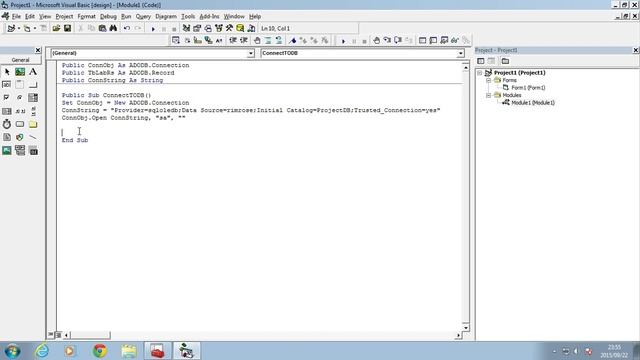Open Properties Window from toolbar

[x=197, y=28]
